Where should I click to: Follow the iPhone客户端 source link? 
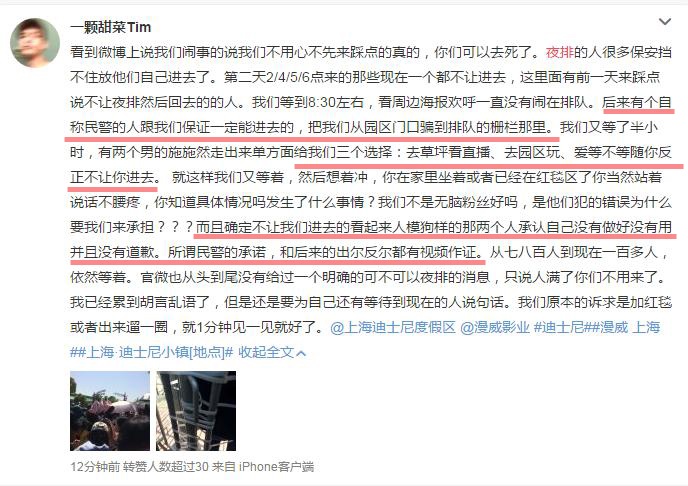(276, 466)
